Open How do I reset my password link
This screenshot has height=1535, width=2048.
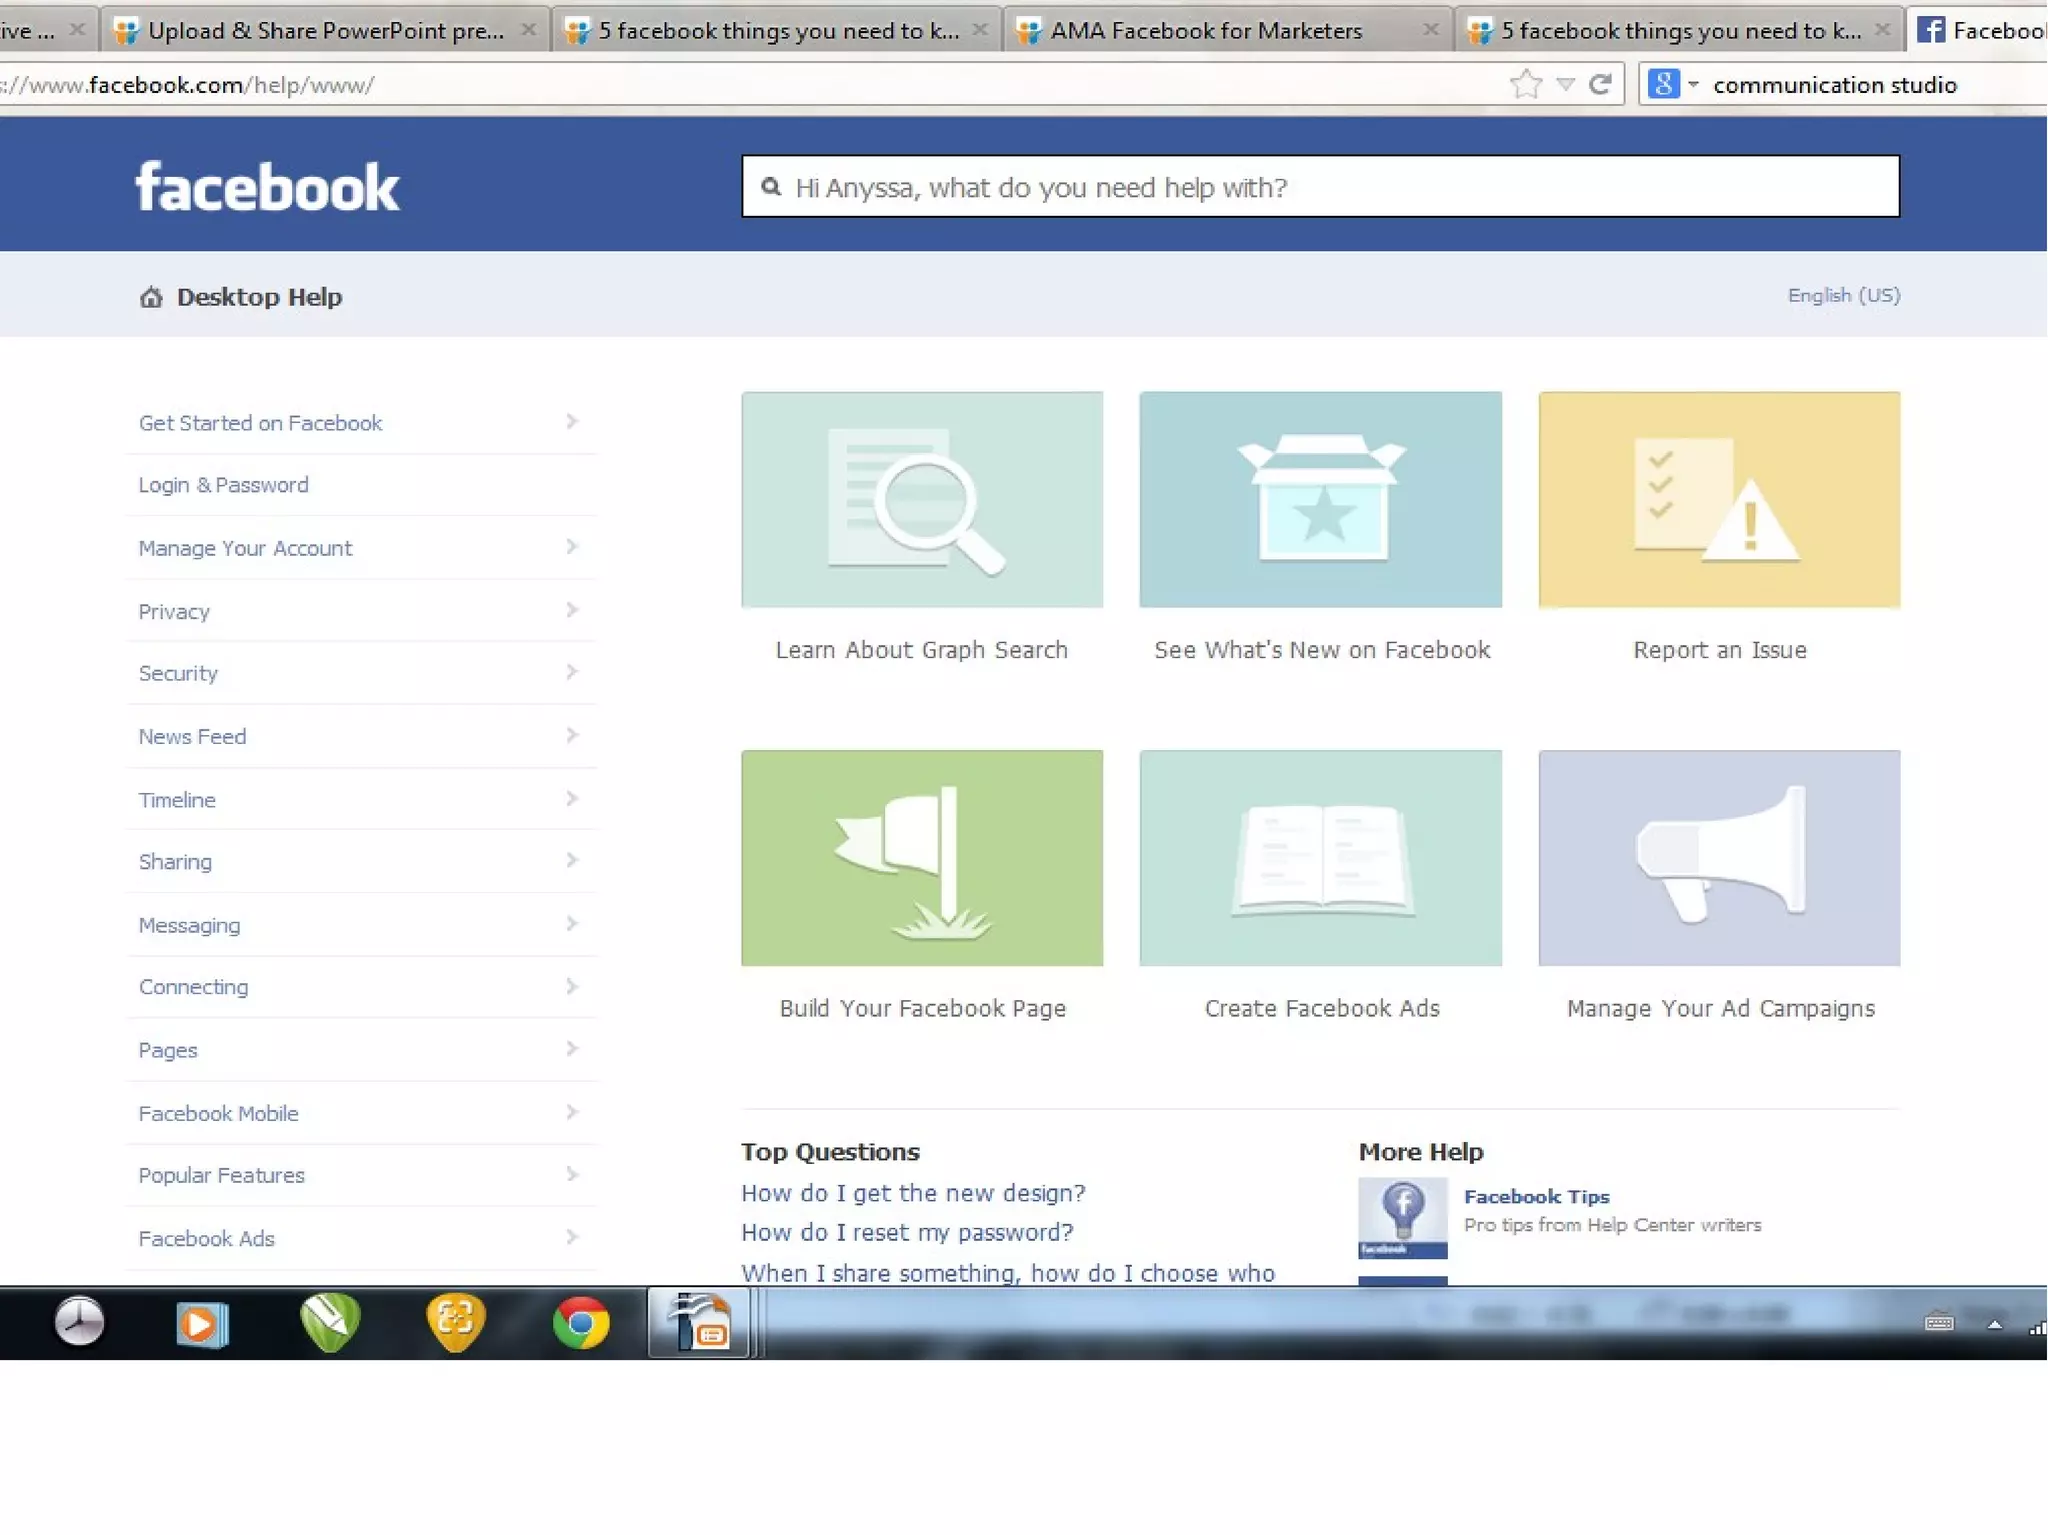[906, 1232]
